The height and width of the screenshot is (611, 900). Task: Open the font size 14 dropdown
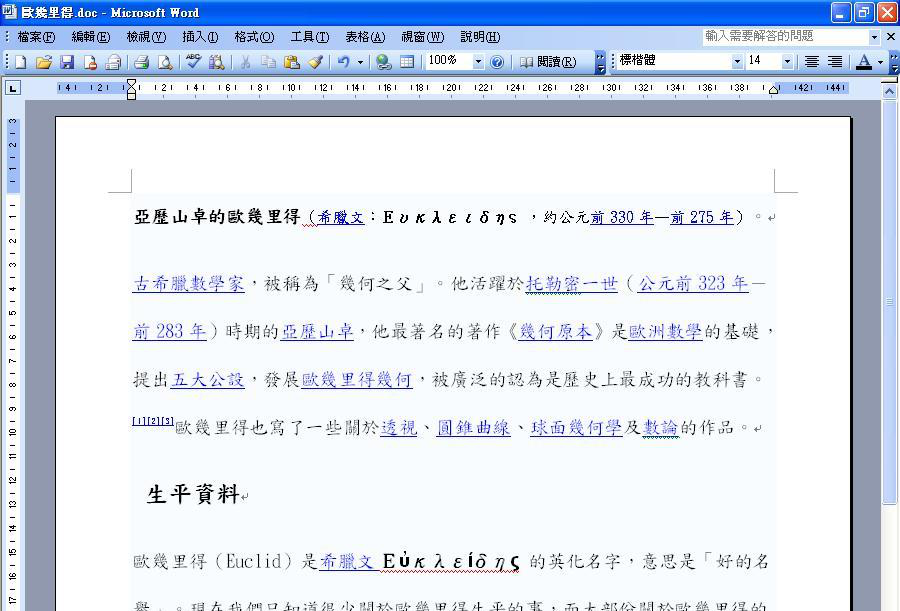click(788, 61)
